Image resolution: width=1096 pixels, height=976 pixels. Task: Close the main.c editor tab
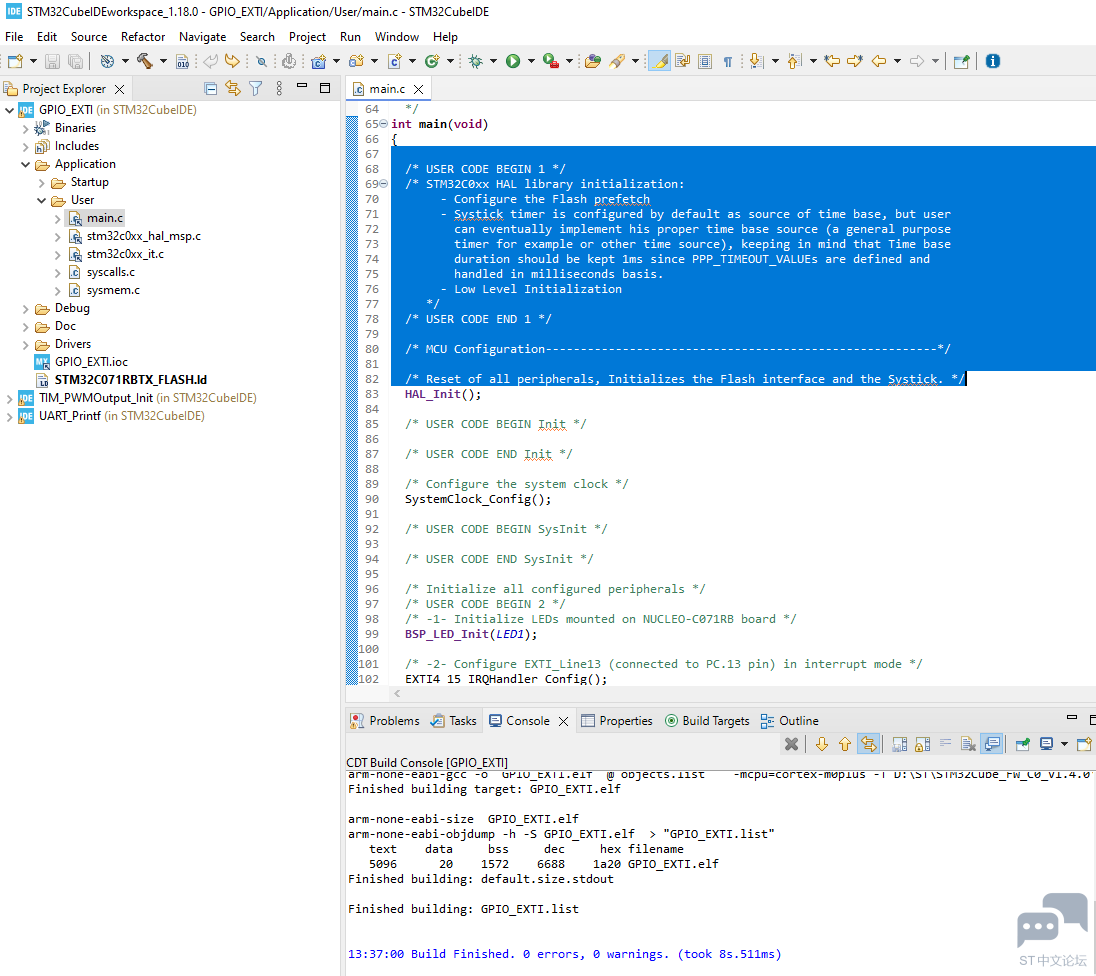pyautogui.click(x=419, y=89)
